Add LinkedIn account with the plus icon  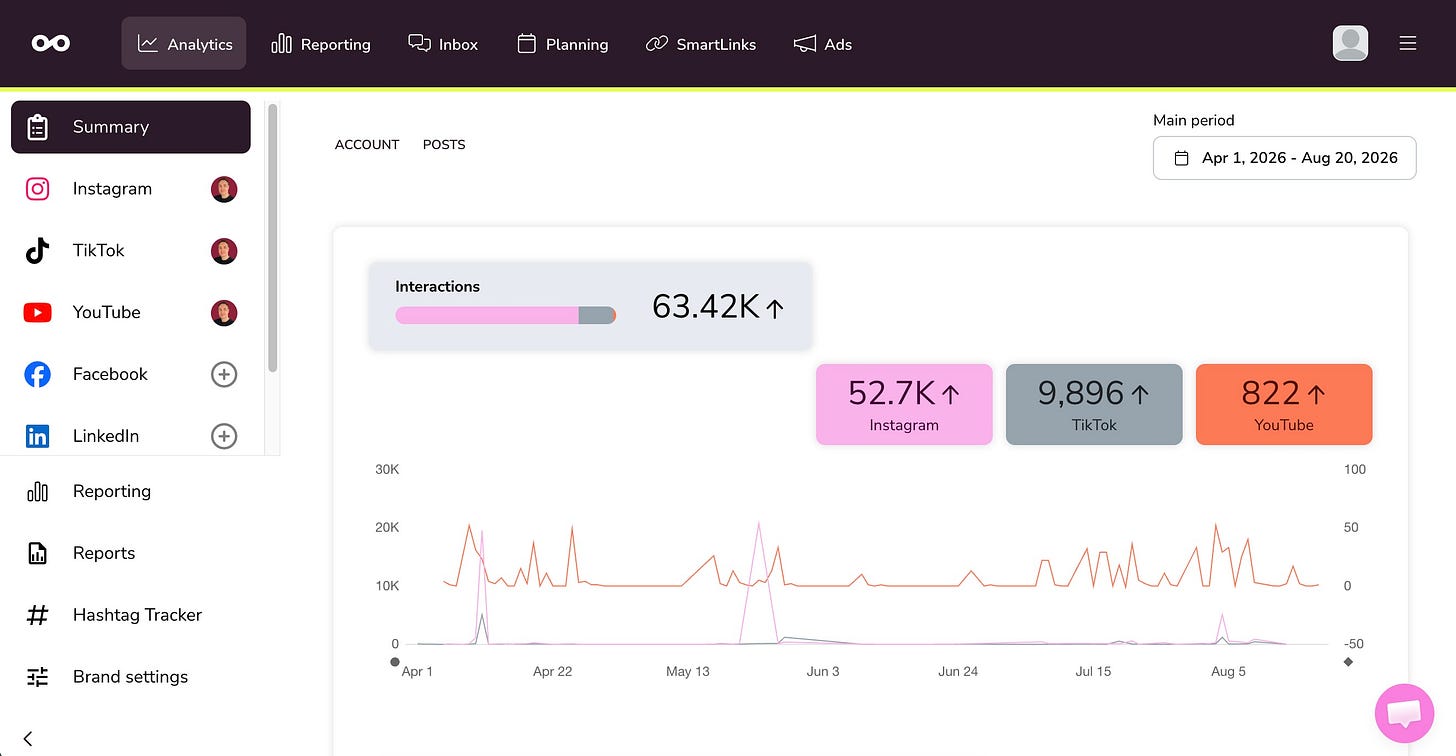click(x=224, y=436)
